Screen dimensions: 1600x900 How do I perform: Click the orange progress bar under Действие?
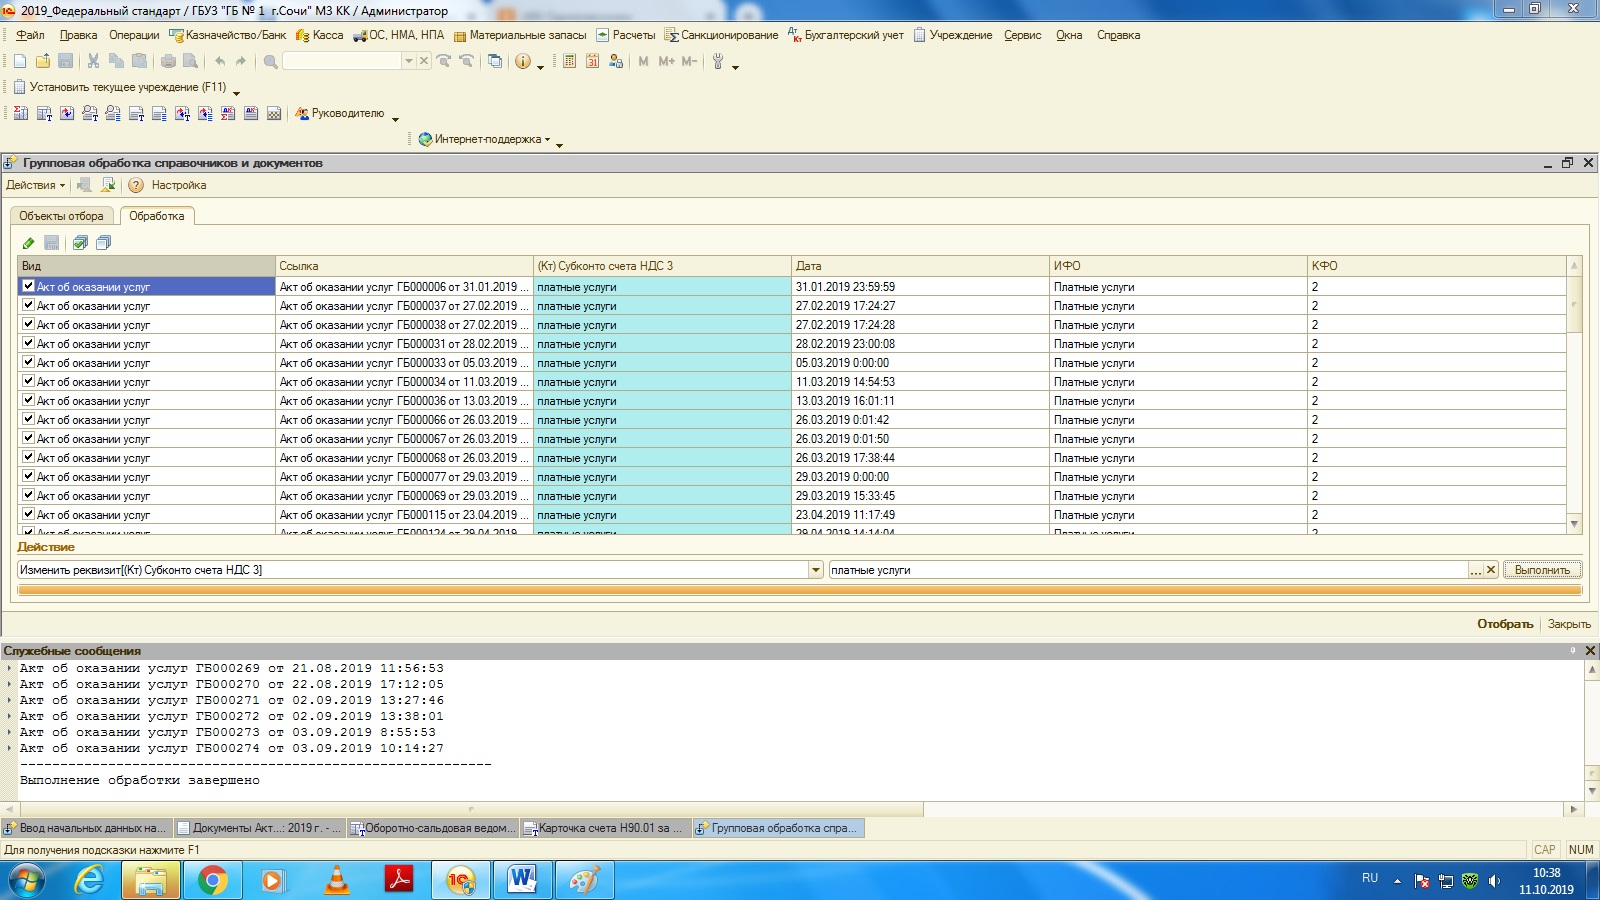coord(800,591)
